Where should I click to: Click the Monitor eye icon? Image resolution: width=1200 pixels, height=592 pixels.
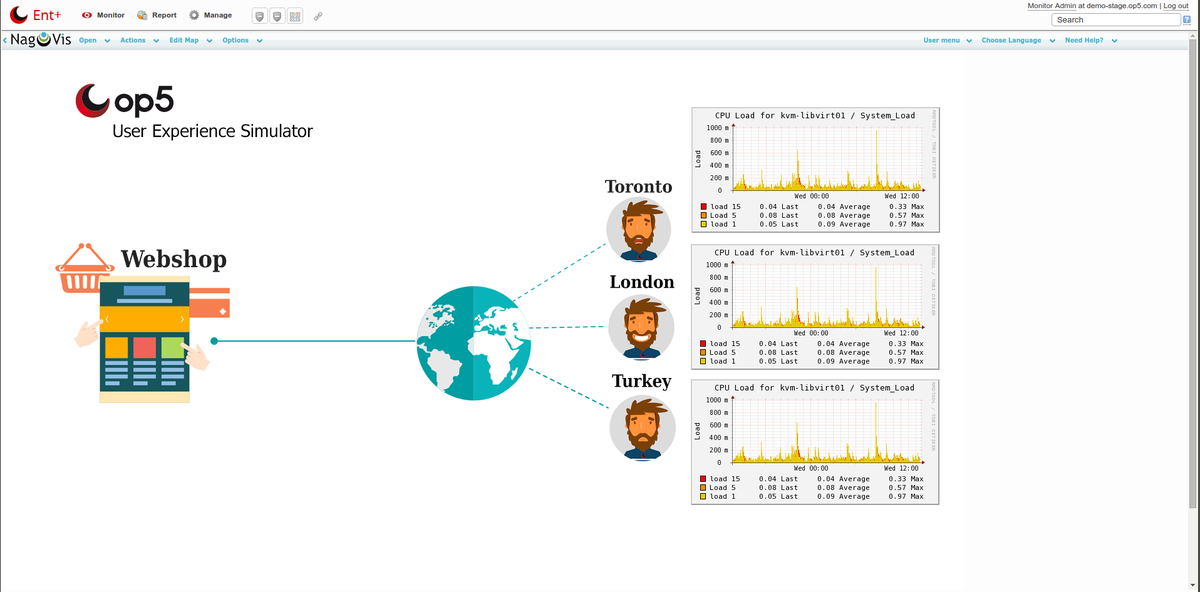(87, 16)
